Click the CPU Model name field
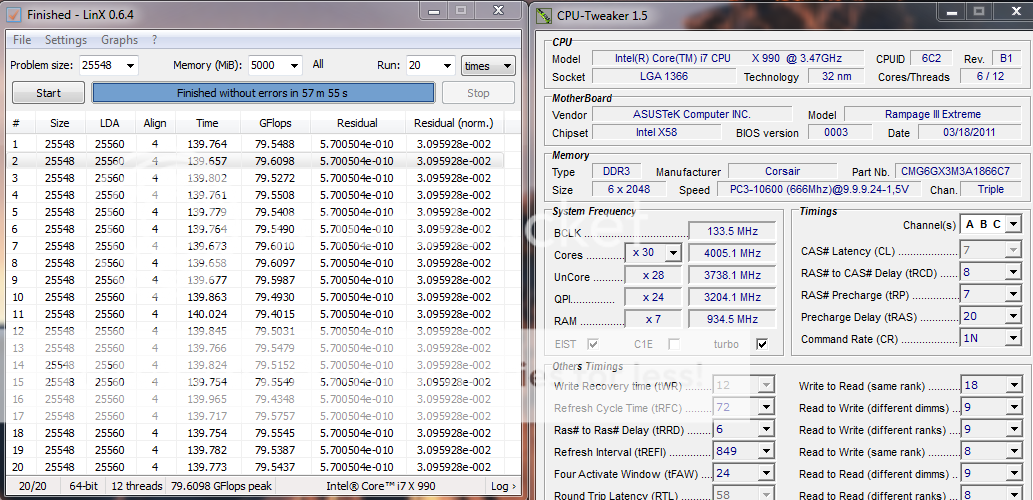The width and height of the screenshot is (1033, 500). point(729,58)
